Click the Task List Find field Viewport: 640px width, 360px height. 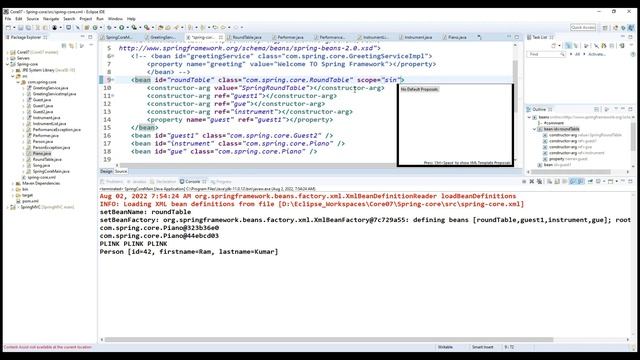pos(546,54)
